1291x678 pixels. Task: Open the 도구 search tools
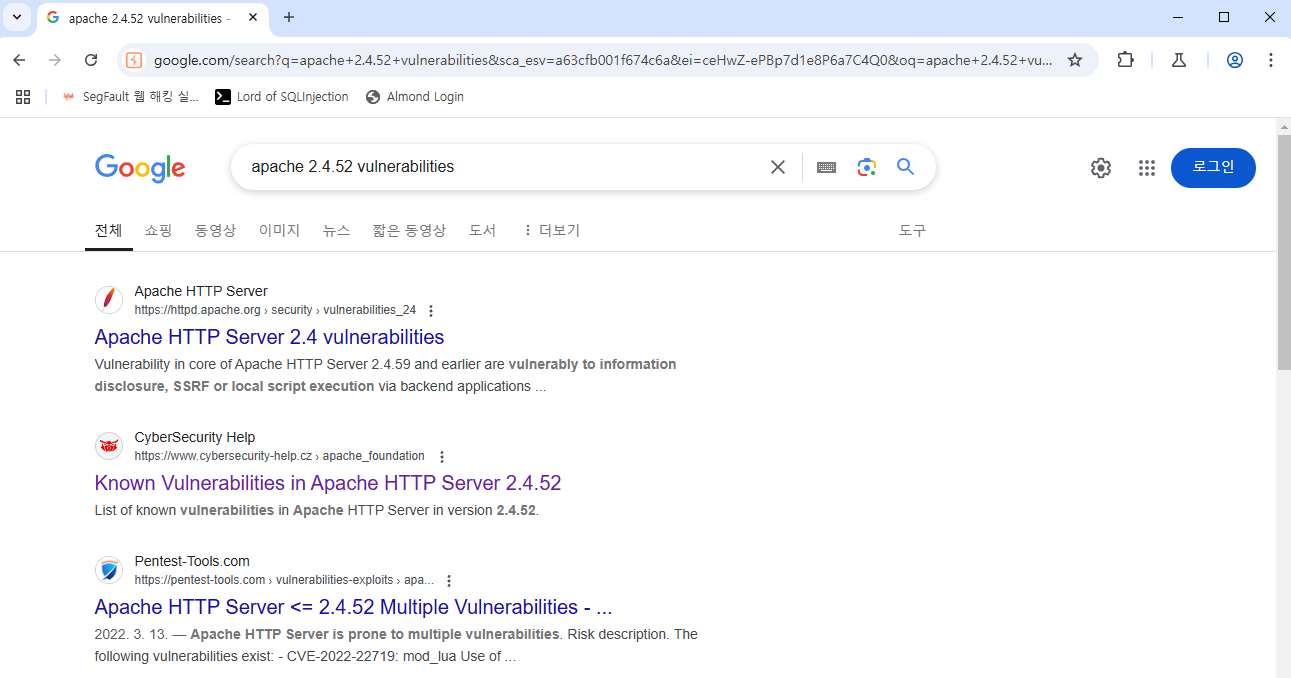click(x=912, y=230)
